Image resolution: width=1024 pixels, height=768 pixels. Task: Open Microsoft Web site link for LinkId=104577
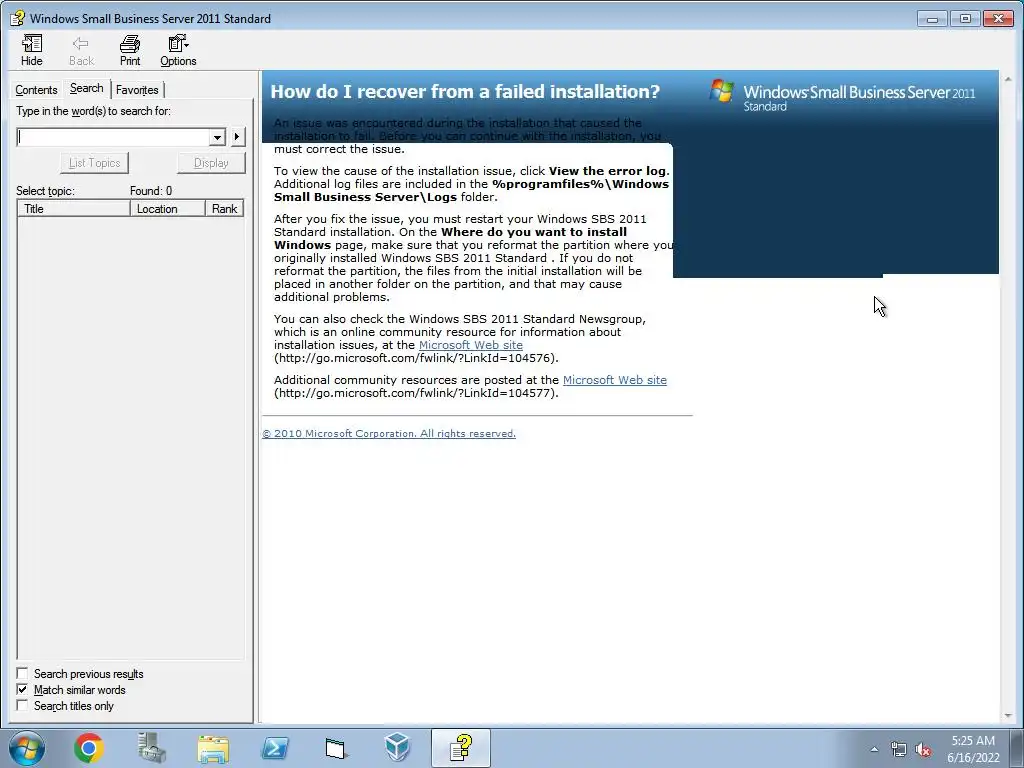615,379
